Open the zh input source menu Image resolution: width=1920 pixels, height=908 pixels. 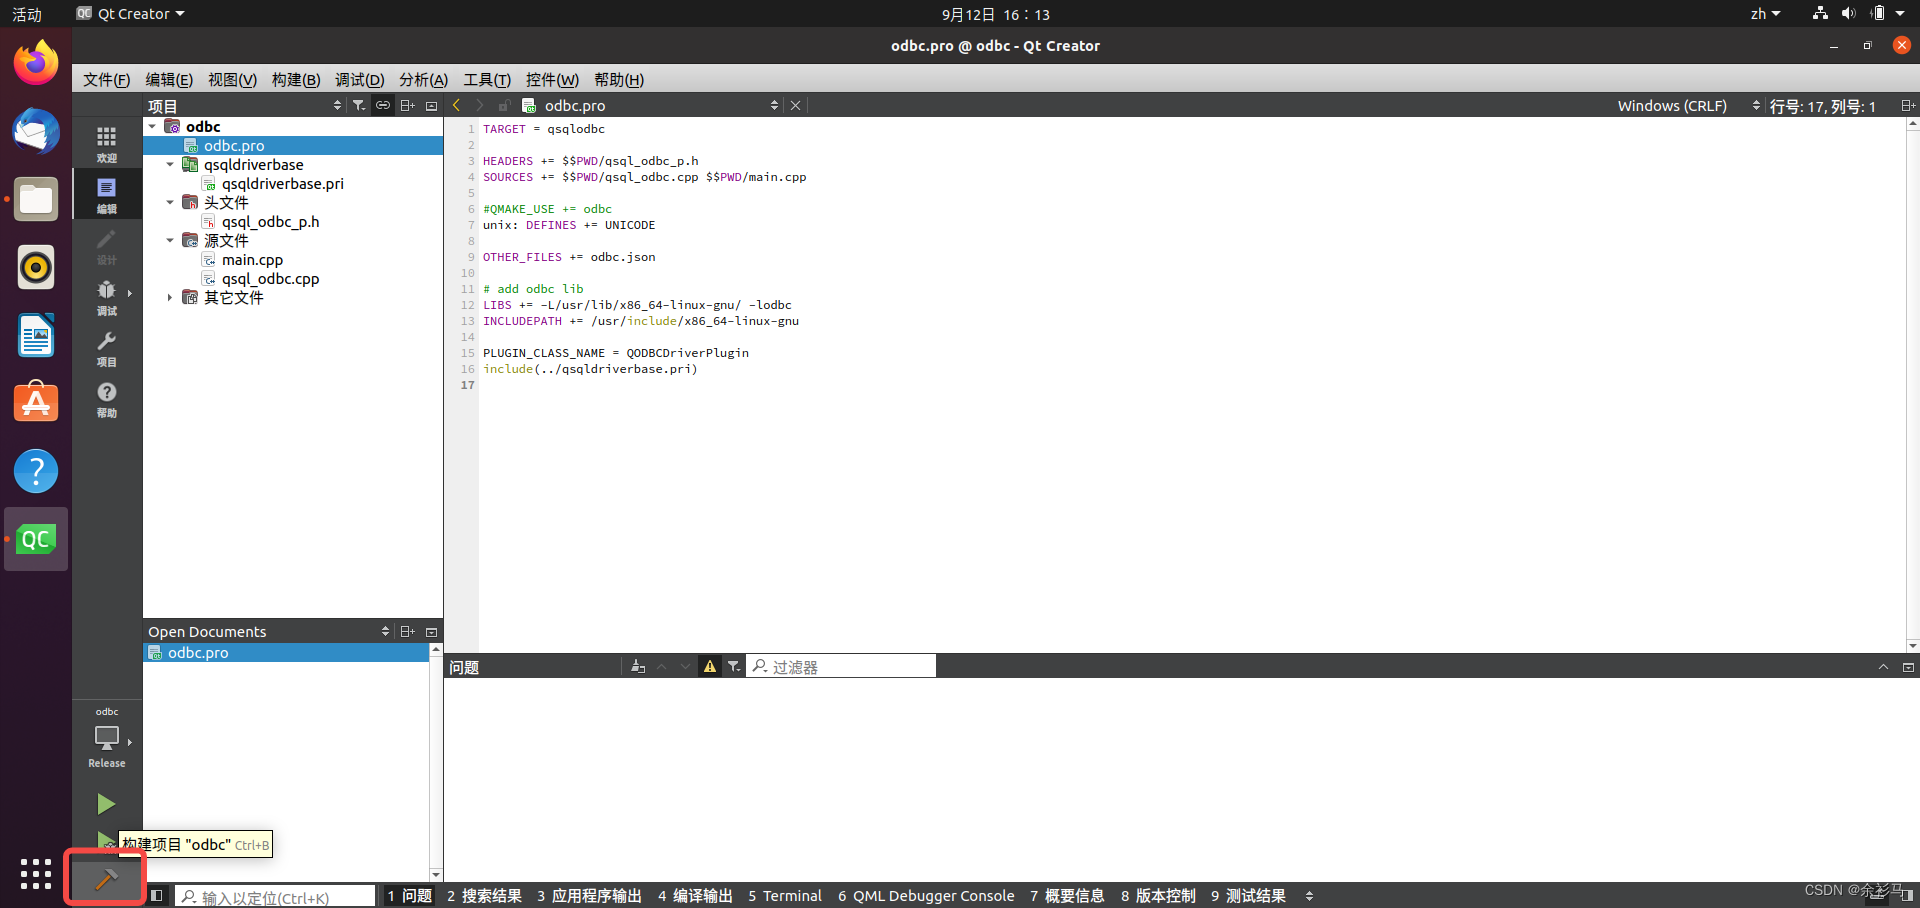pos(1765,13)
